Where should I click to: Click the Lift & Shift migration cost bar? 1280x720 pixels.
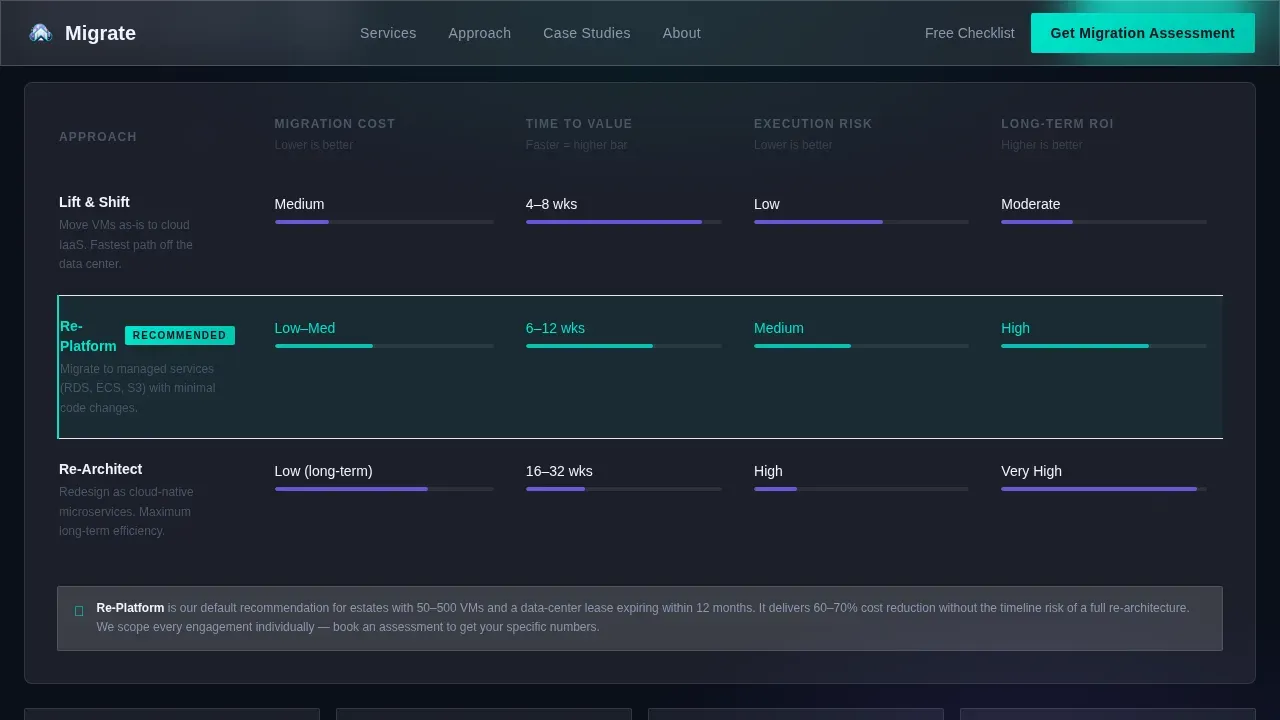(384, 222)
